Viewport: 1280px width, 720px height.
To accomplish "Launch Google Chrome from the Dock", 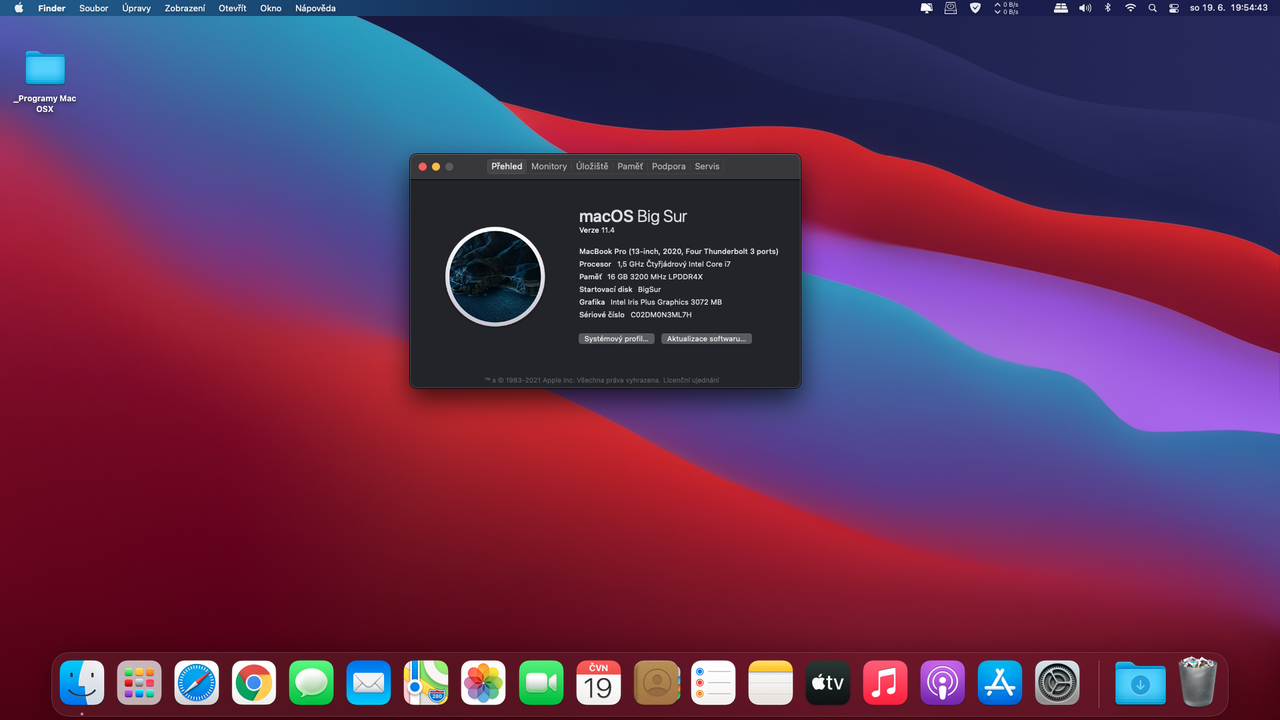I will point(254,683).
